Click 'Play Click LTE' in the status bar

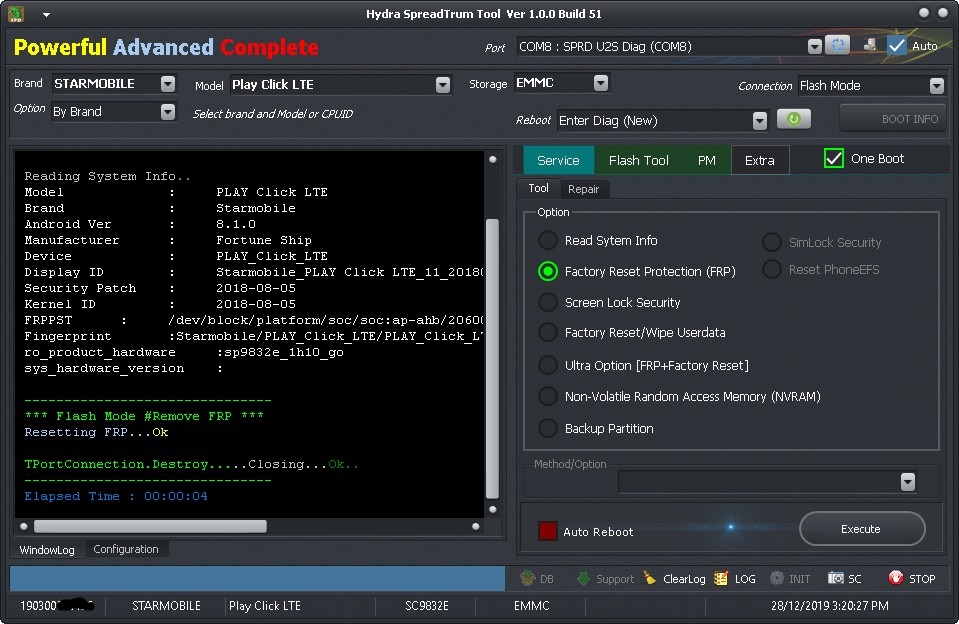tap(265, 606)
